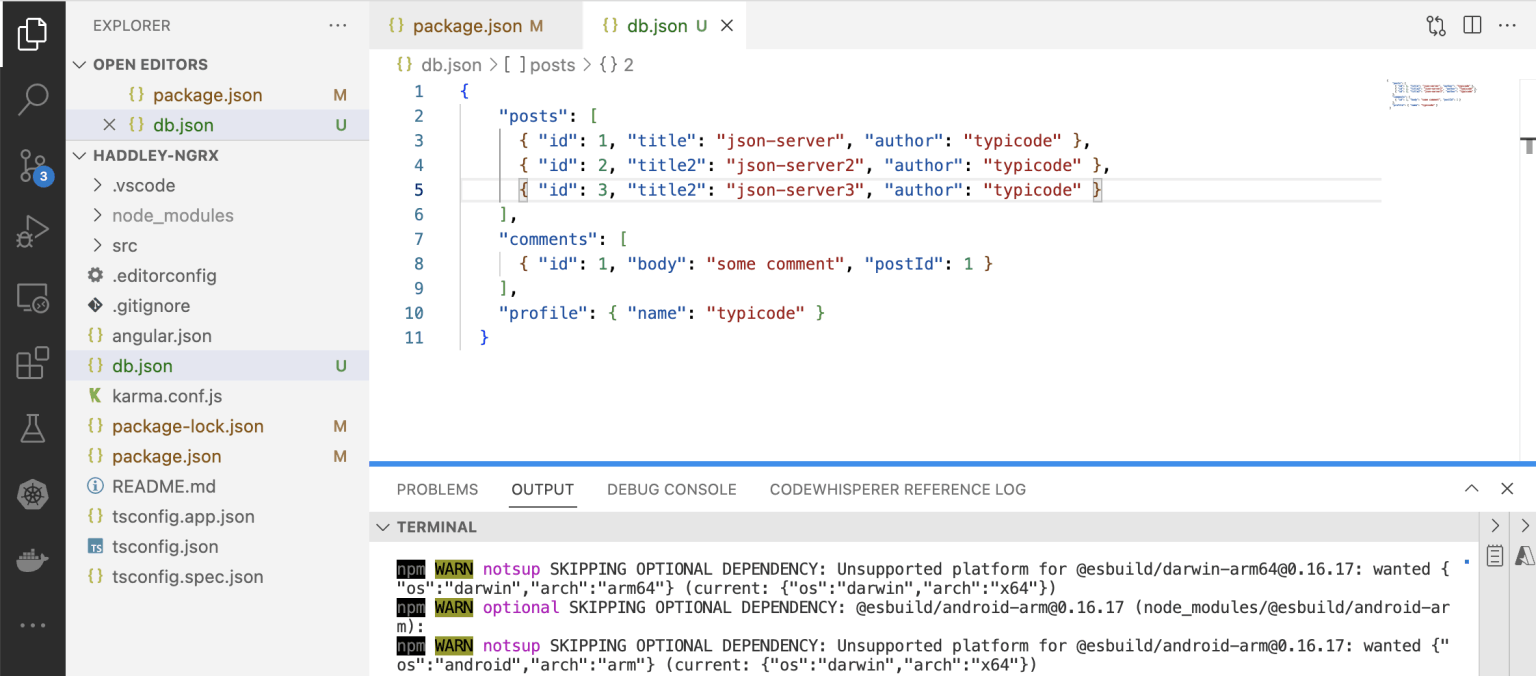The width and height of the screenshot is (1536, 676).
Task: Click the split editor right icon
Action: pos(1472,26)
